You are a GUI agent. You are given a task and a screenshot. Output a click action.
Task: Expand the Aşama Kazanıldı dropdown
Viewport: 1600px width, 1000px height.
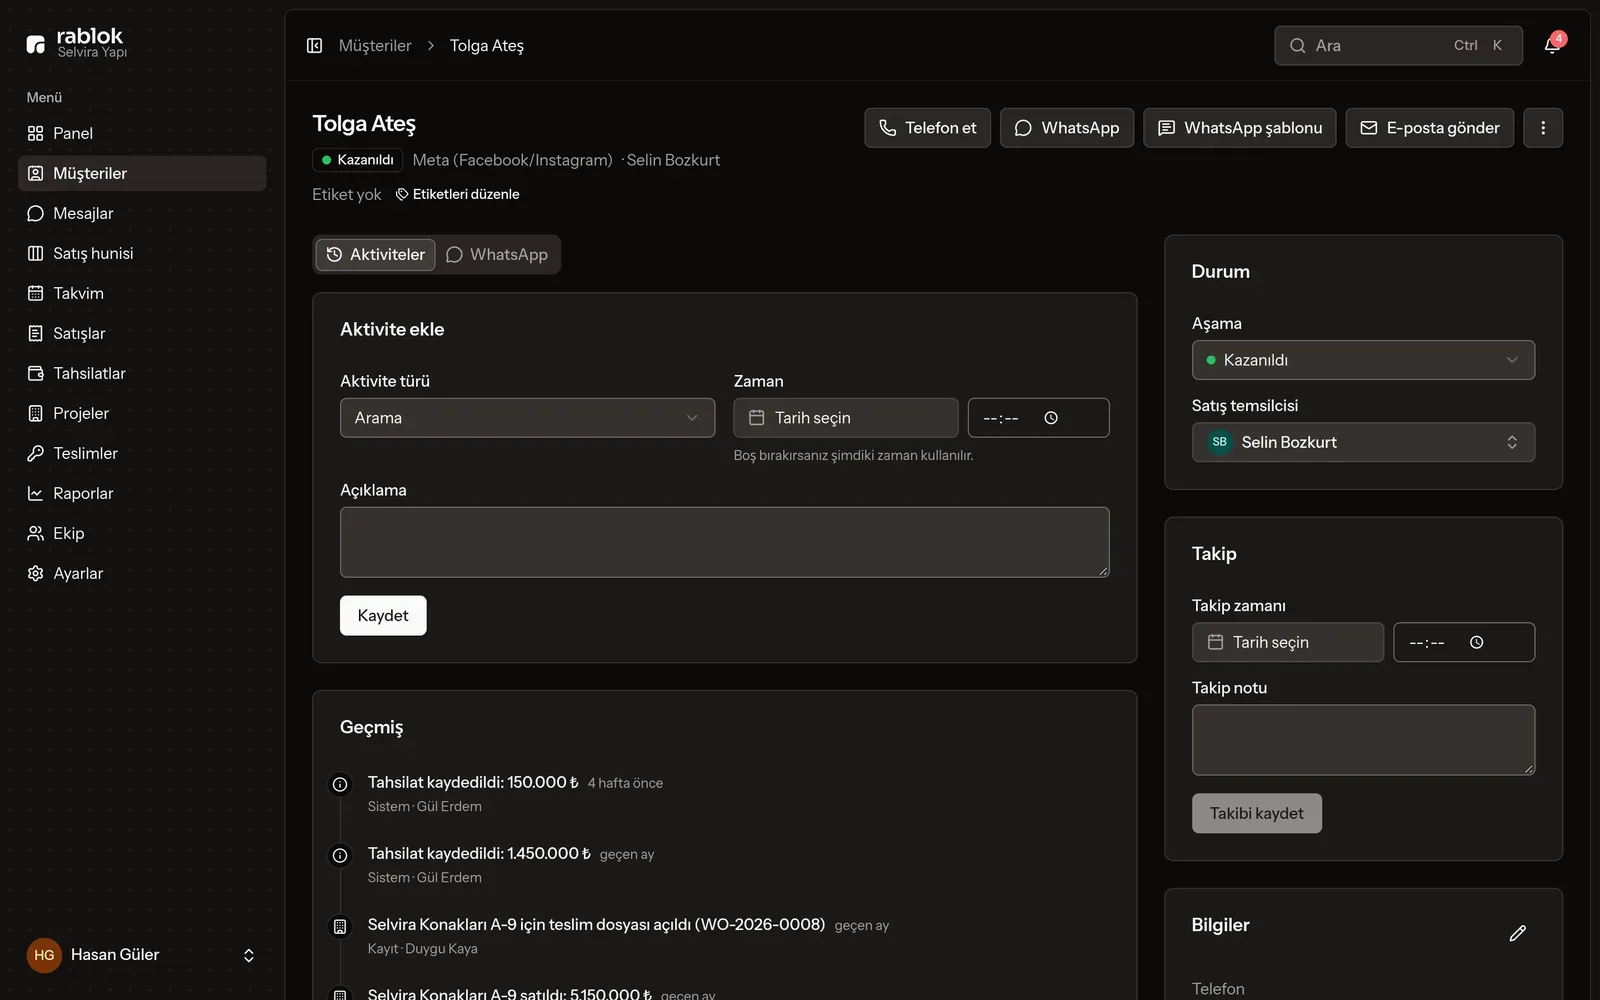click(1363, 360)
